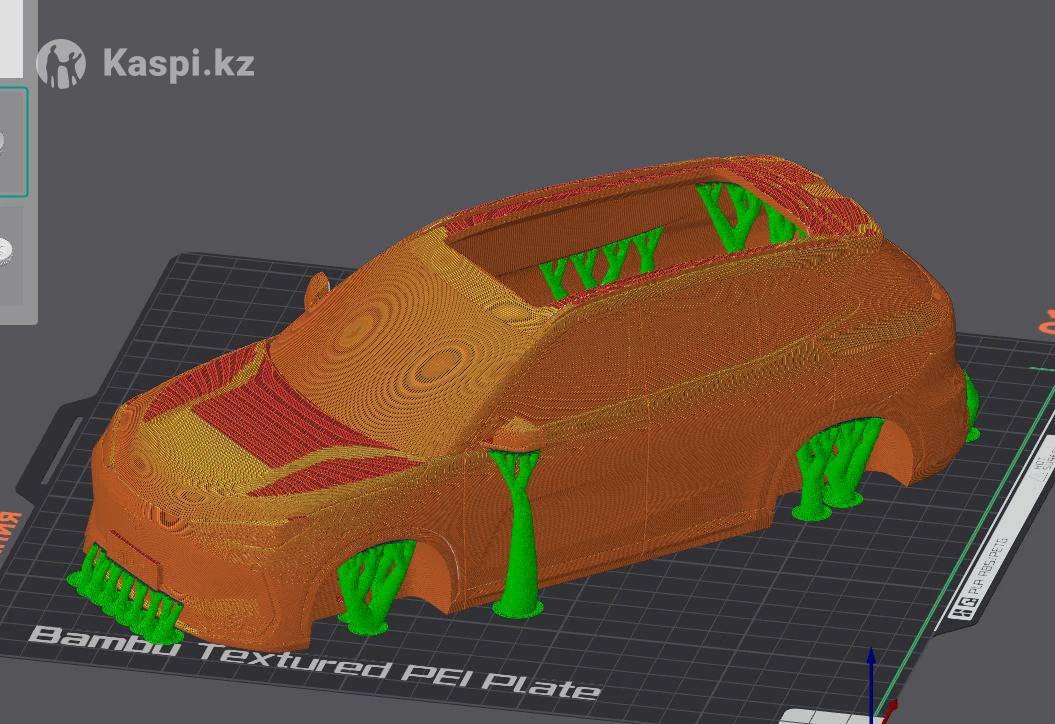Click the Kaspi.kz watermark text
This screenshot has width=1055, height=724.
click(x=178, y=64)
